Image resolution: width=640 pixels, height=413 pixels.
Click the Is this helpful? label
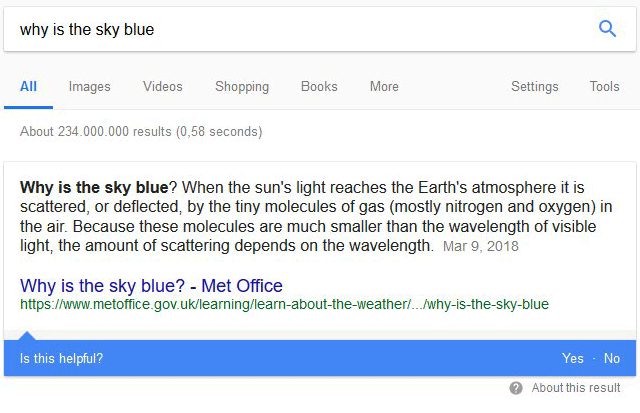point(62,358)
